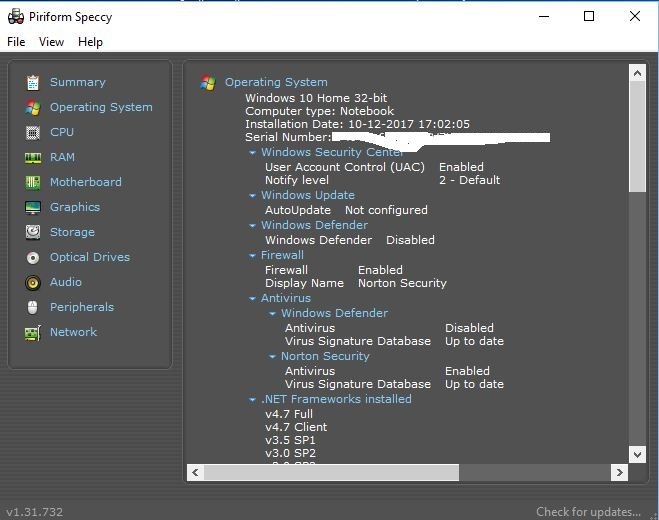Open the View menu
The height and width of the screenshot is (520, 659).
(51, 42)
